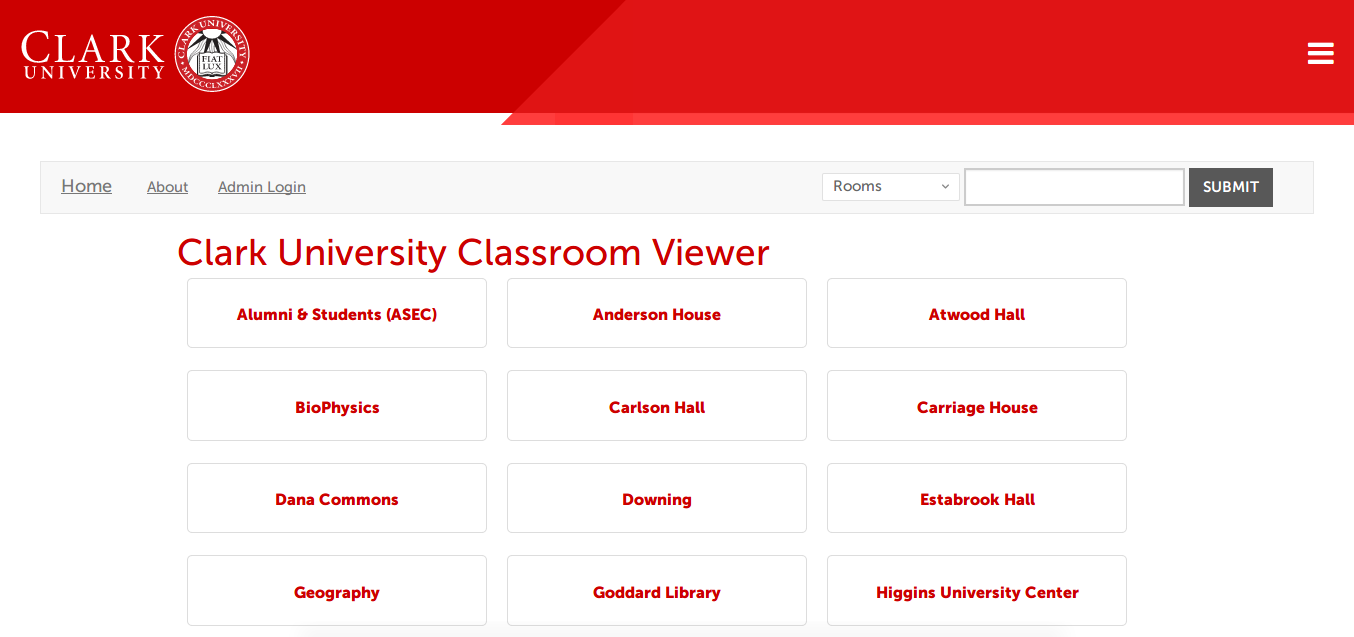Open the Anderson House building card

657,313
